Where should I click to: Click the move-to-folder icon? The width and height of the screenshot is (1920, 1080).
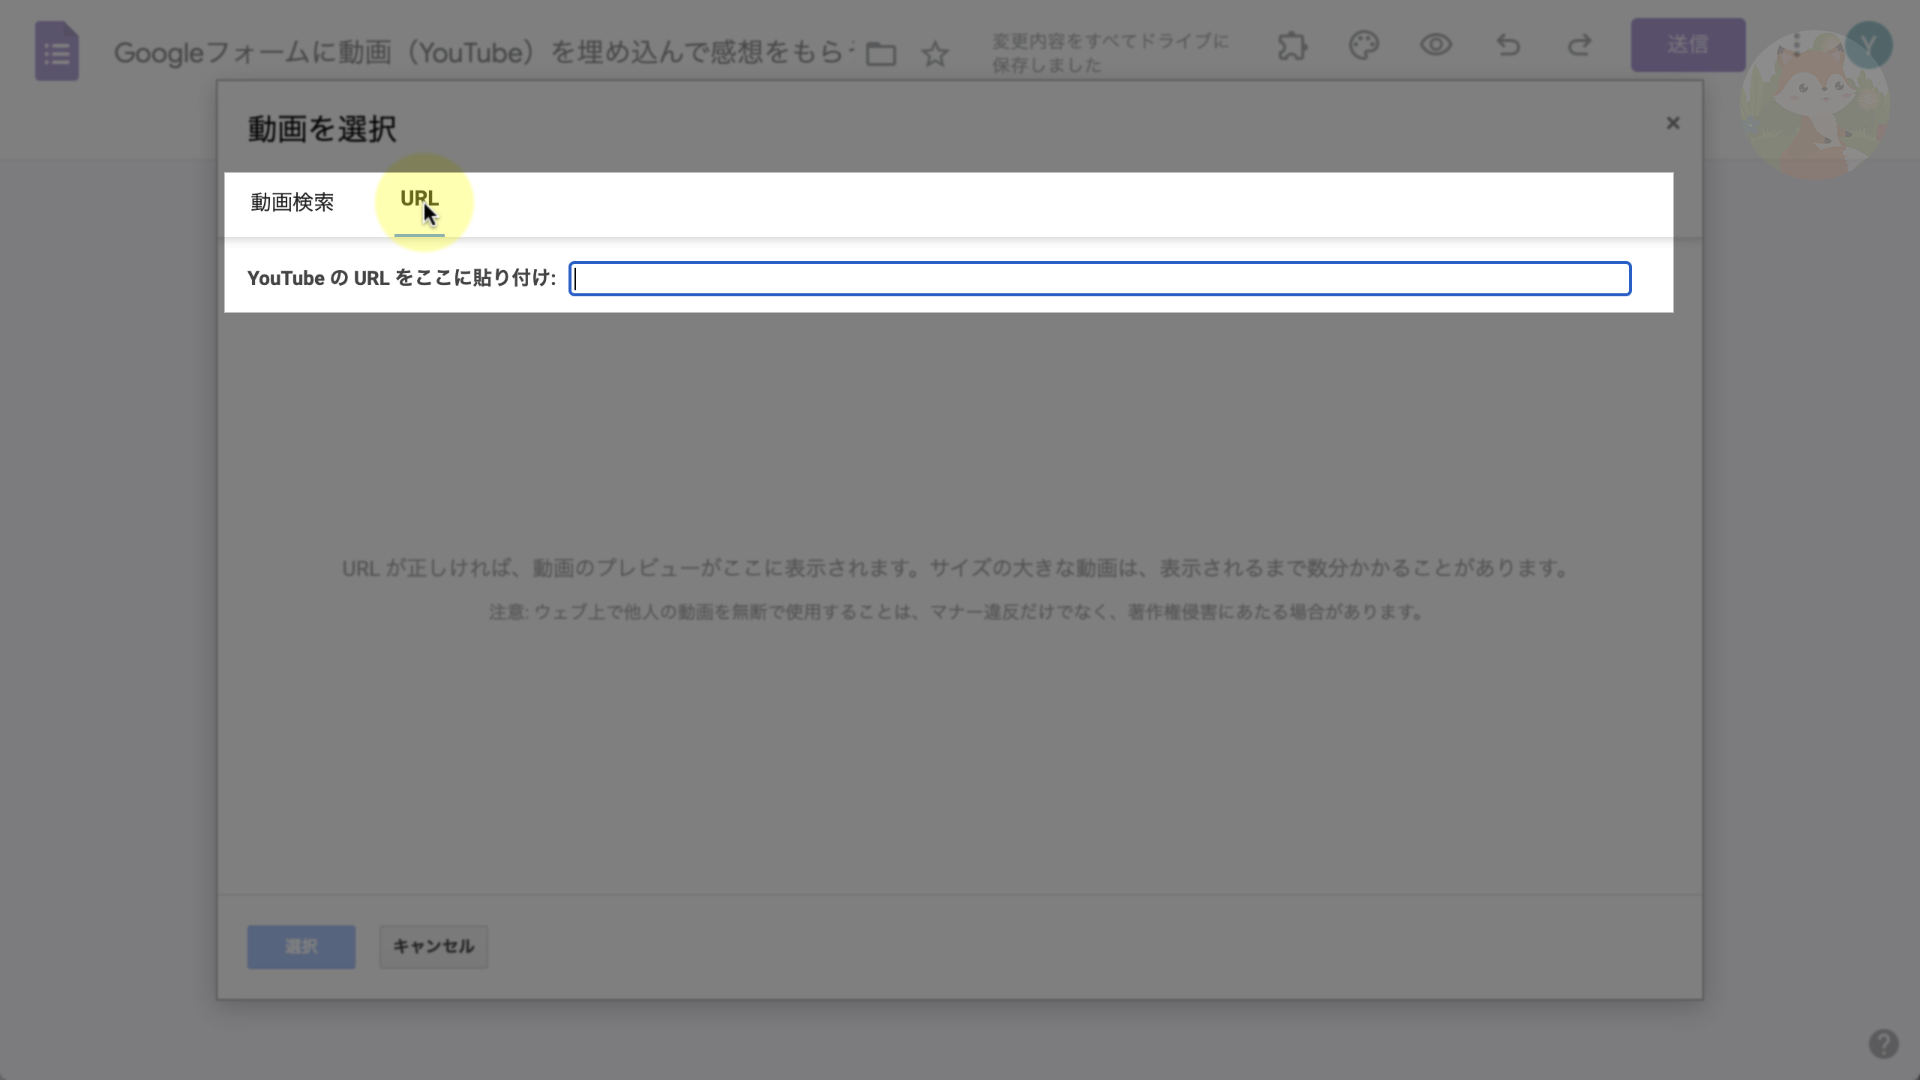tap(881, 53)
